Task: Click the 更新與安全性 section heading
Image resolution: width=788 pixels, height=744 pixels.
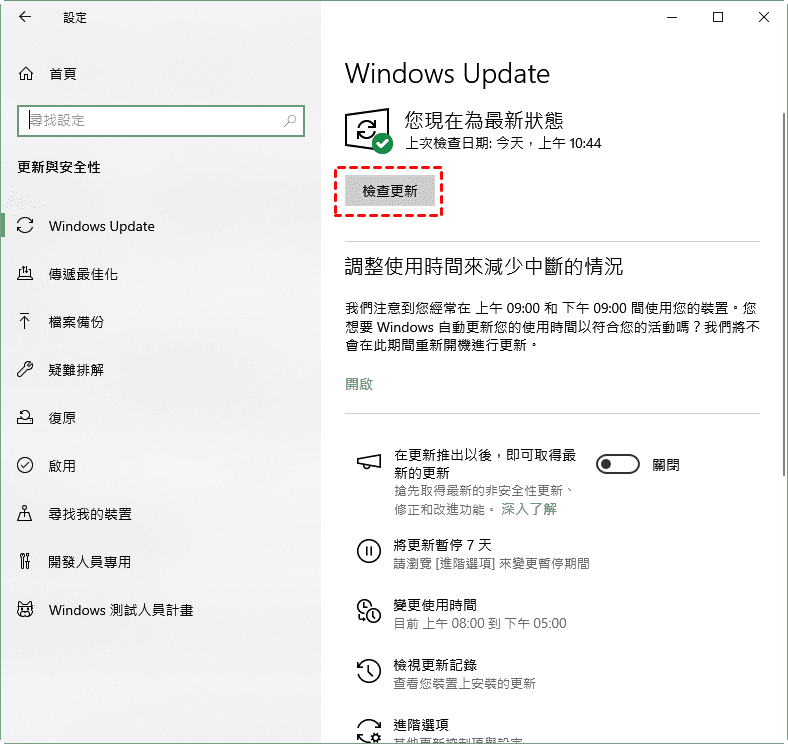Action: [x=59, y=167]
